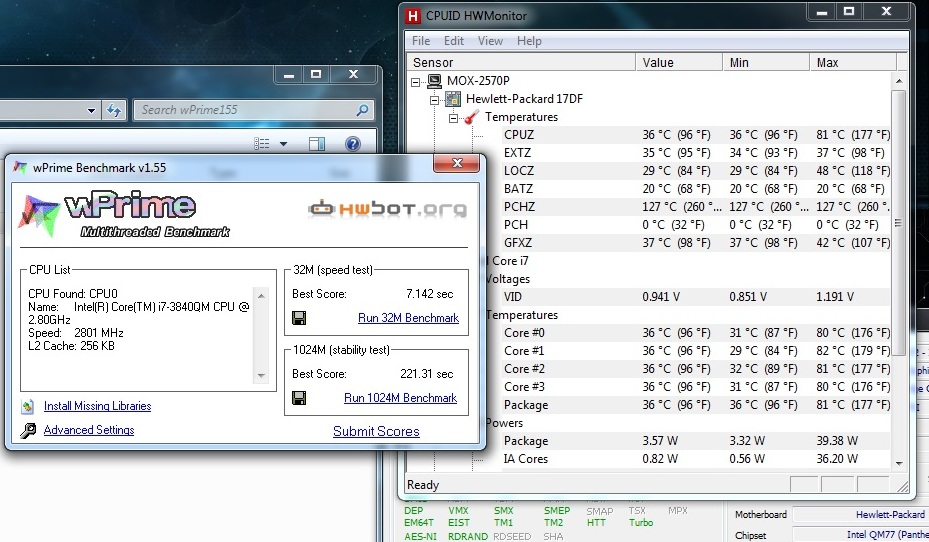
Task: Click the Temperatures thermometer icon
Action: coord(472,117)
